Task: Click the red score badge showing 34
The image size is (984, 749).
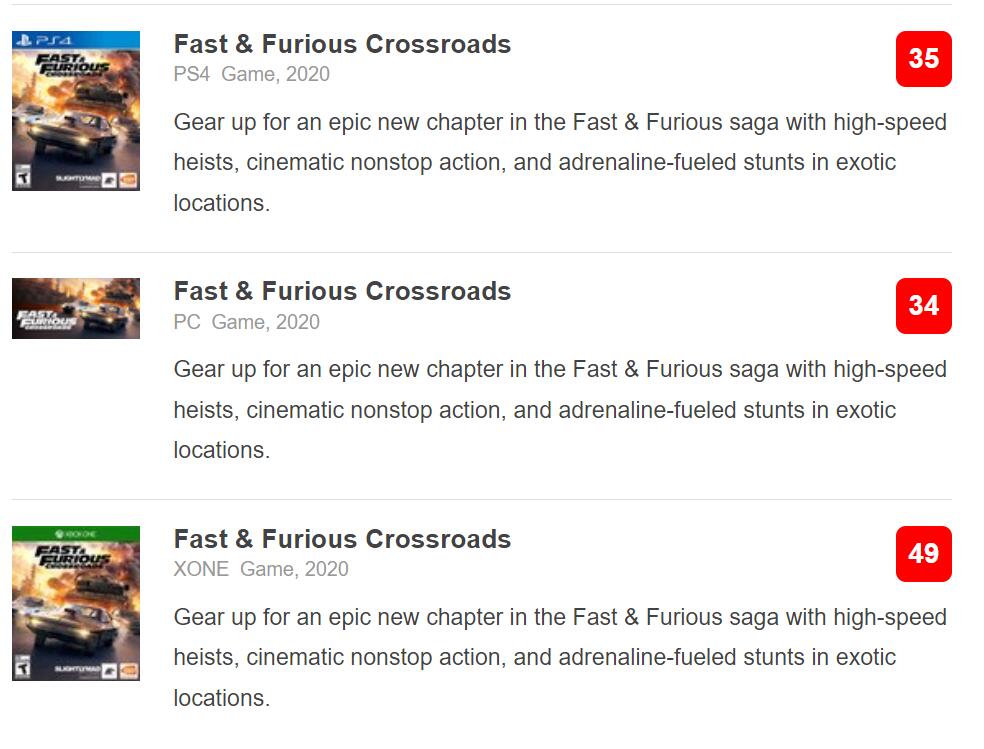Action: click(923, 306)
